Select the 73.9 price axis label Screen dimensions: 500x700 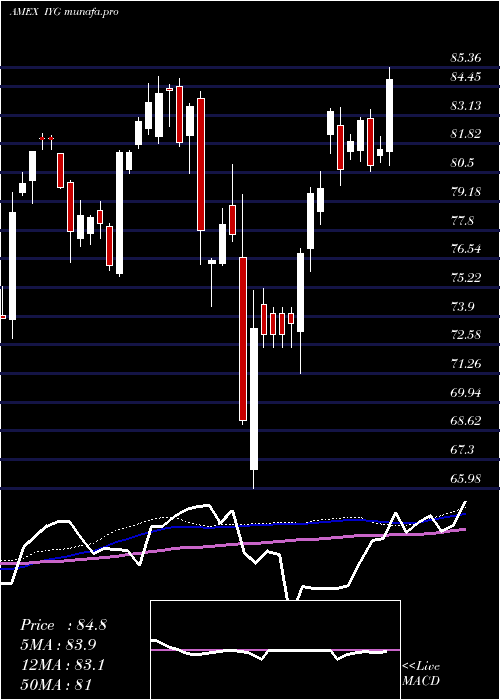pos(462,307)
